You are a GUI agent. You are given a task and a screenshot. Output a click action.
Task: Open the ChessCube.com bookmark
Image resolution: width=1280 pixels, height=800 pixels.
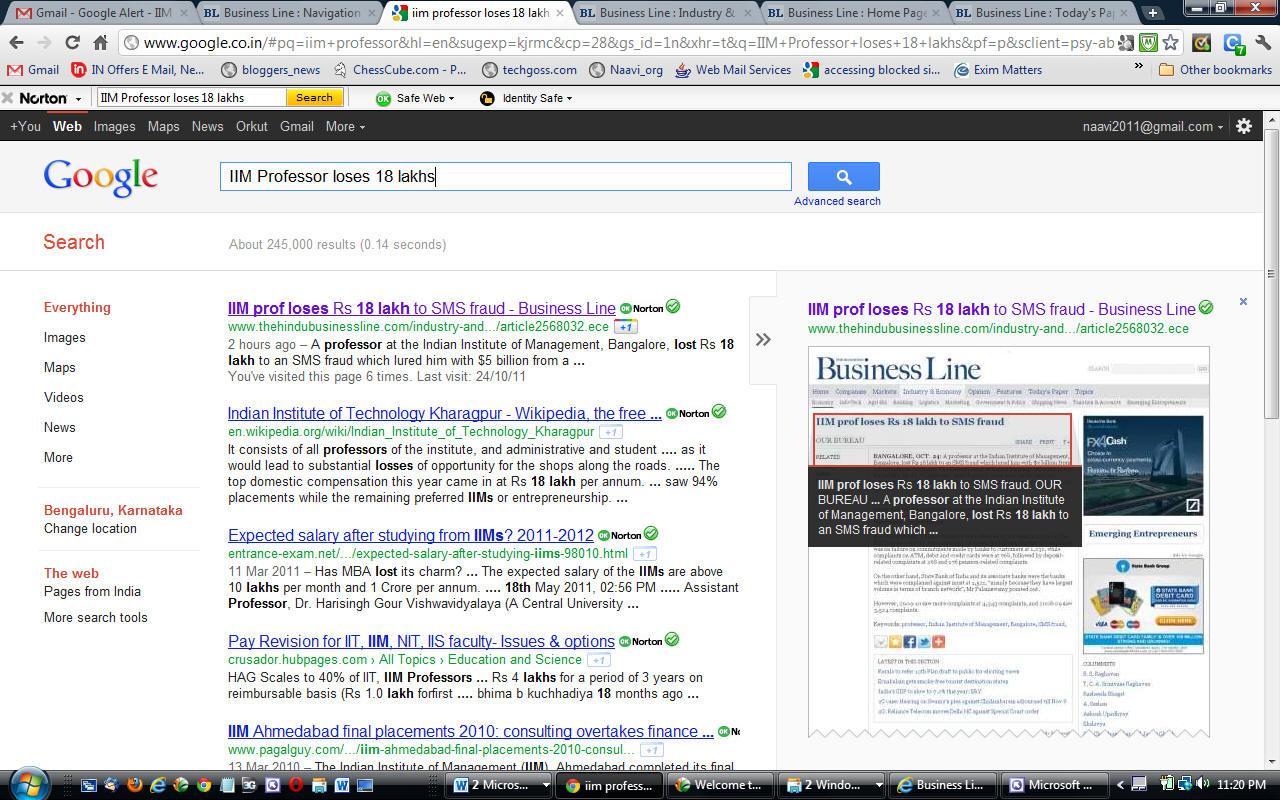pyautogui.click(x=400, y=70)
